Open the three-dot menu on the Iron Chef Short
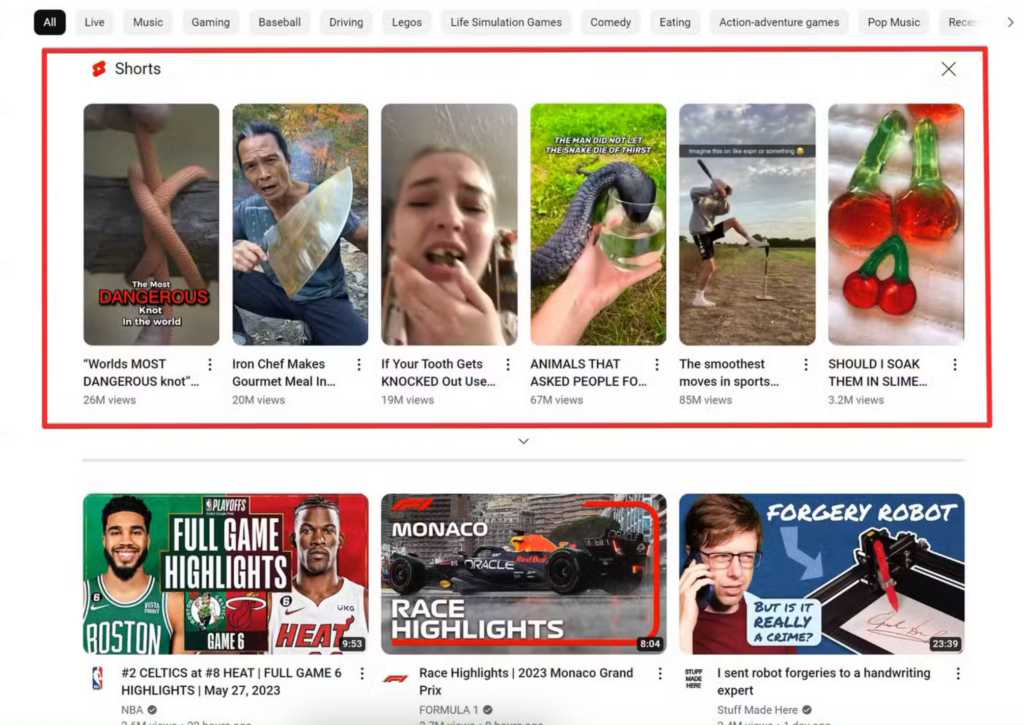The image size is (1024, 725). click(x=359, y=364)
